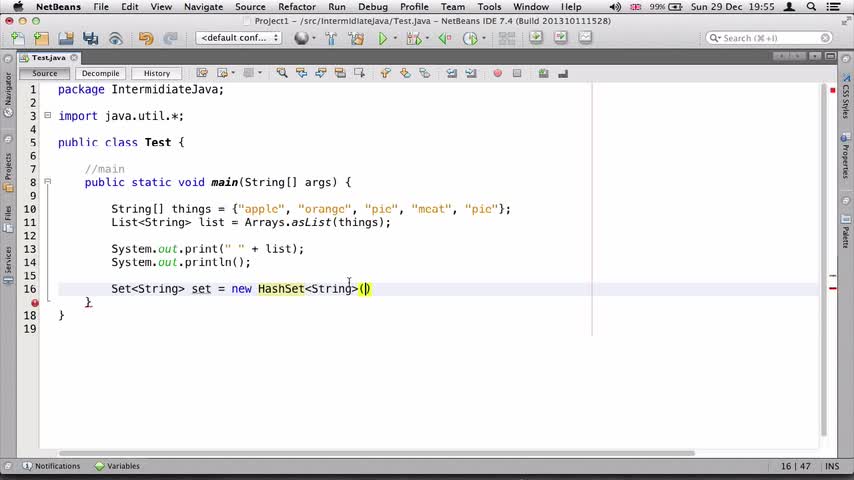Switch to Source view
This screenshot has height=480, width=854.
click(45, 73)
